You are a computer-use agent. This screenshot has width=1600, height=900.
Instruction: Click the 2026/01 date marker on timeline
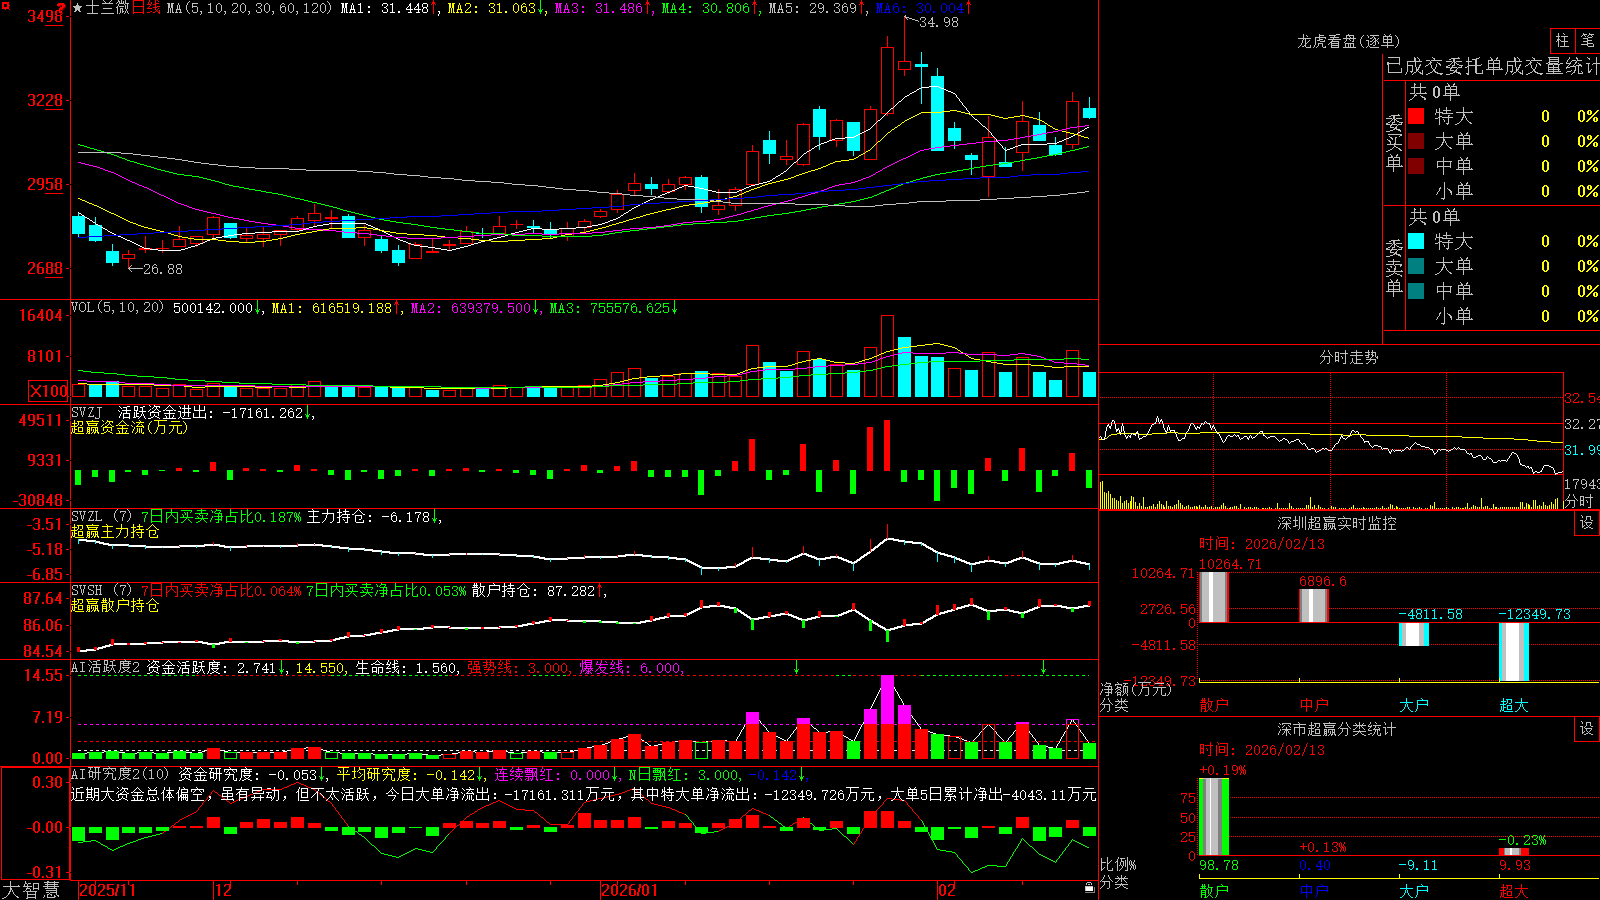[630, 890]
